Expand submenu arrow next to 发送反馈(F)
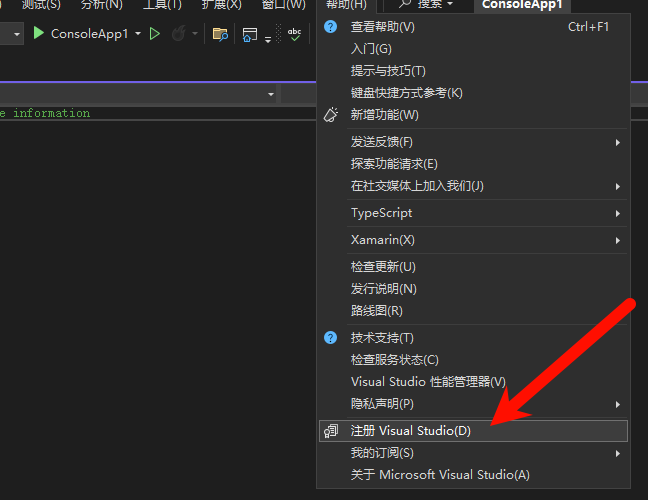The height and width of the screenshot is (500, 648). pos(618,142)
